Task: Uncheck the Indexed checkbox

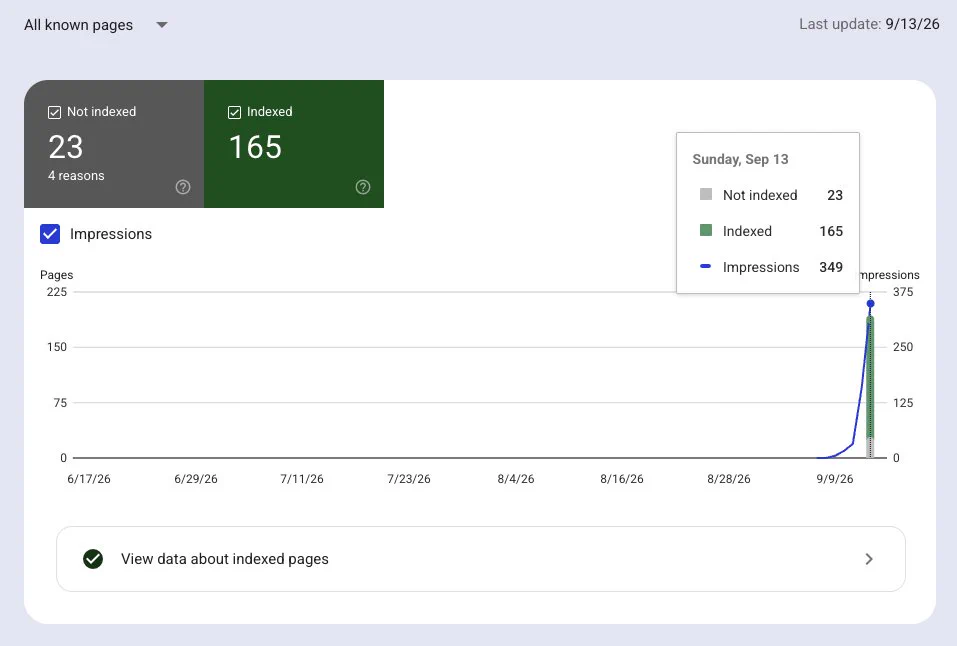Action: [234, 112]
